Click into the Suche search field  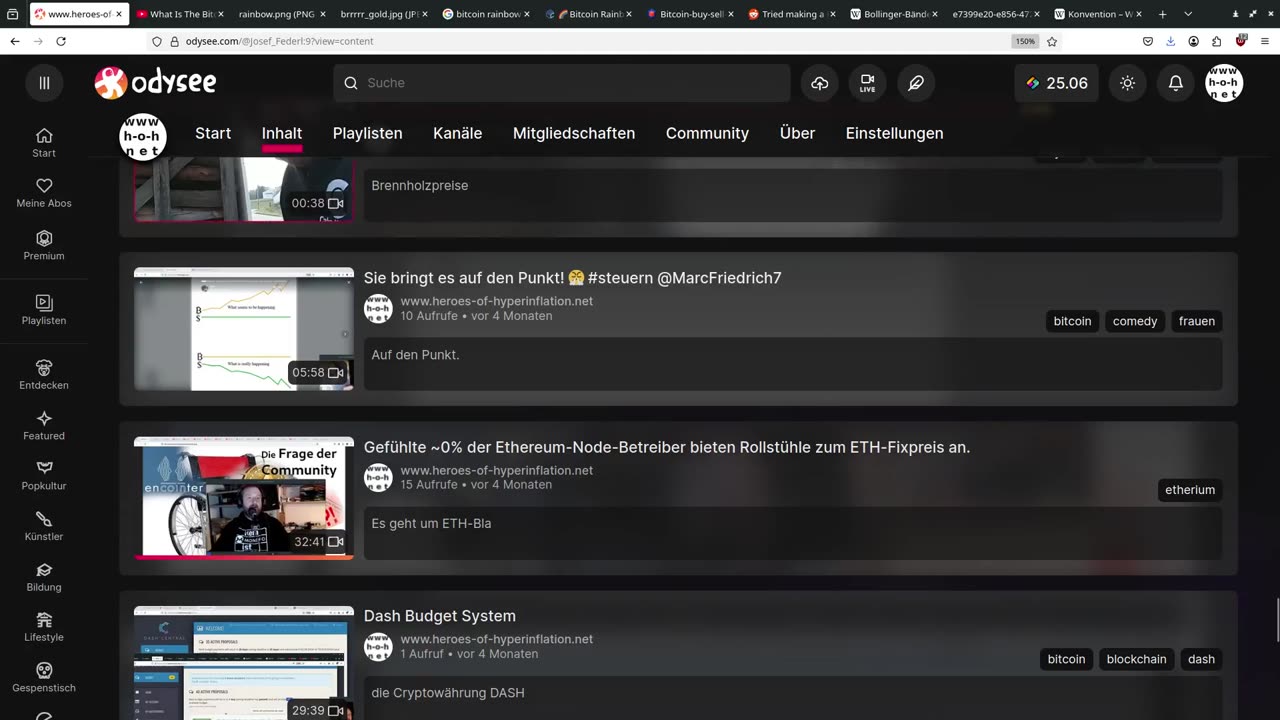pyautogui.click(x=562, y=83)
